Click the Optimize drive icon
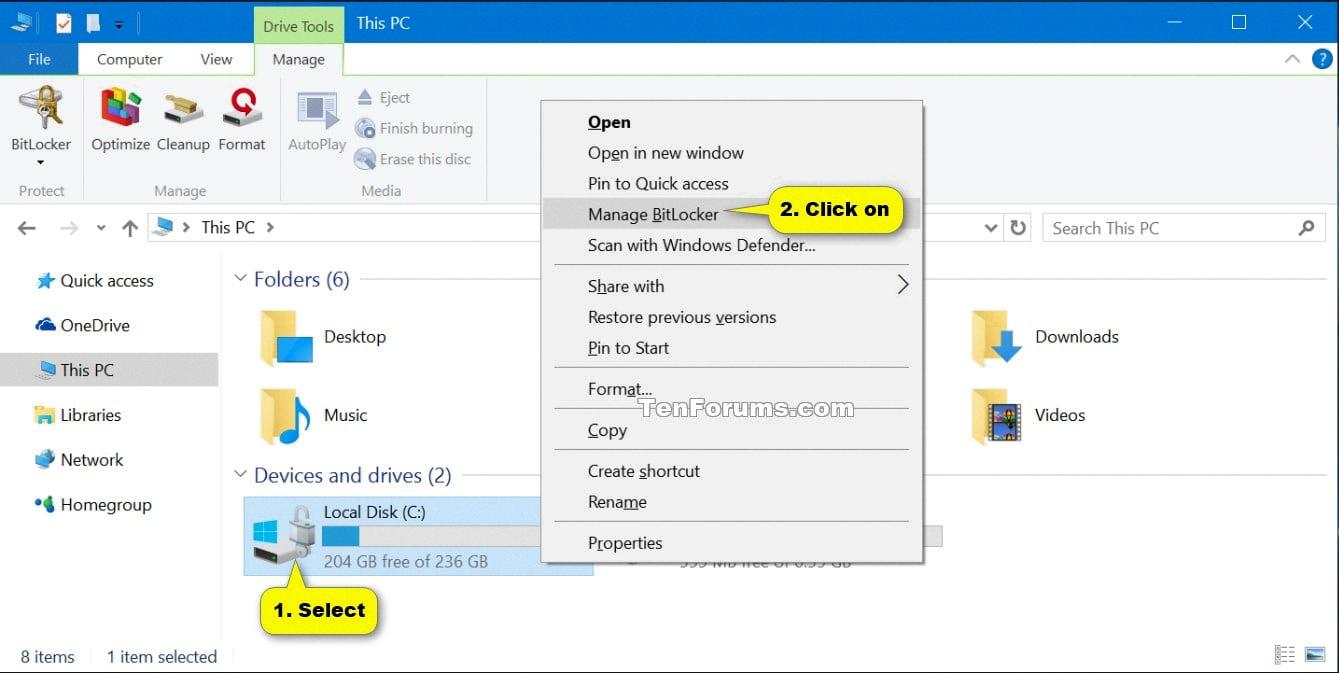This screenshot has width=1339, height=673. (120, 108)
